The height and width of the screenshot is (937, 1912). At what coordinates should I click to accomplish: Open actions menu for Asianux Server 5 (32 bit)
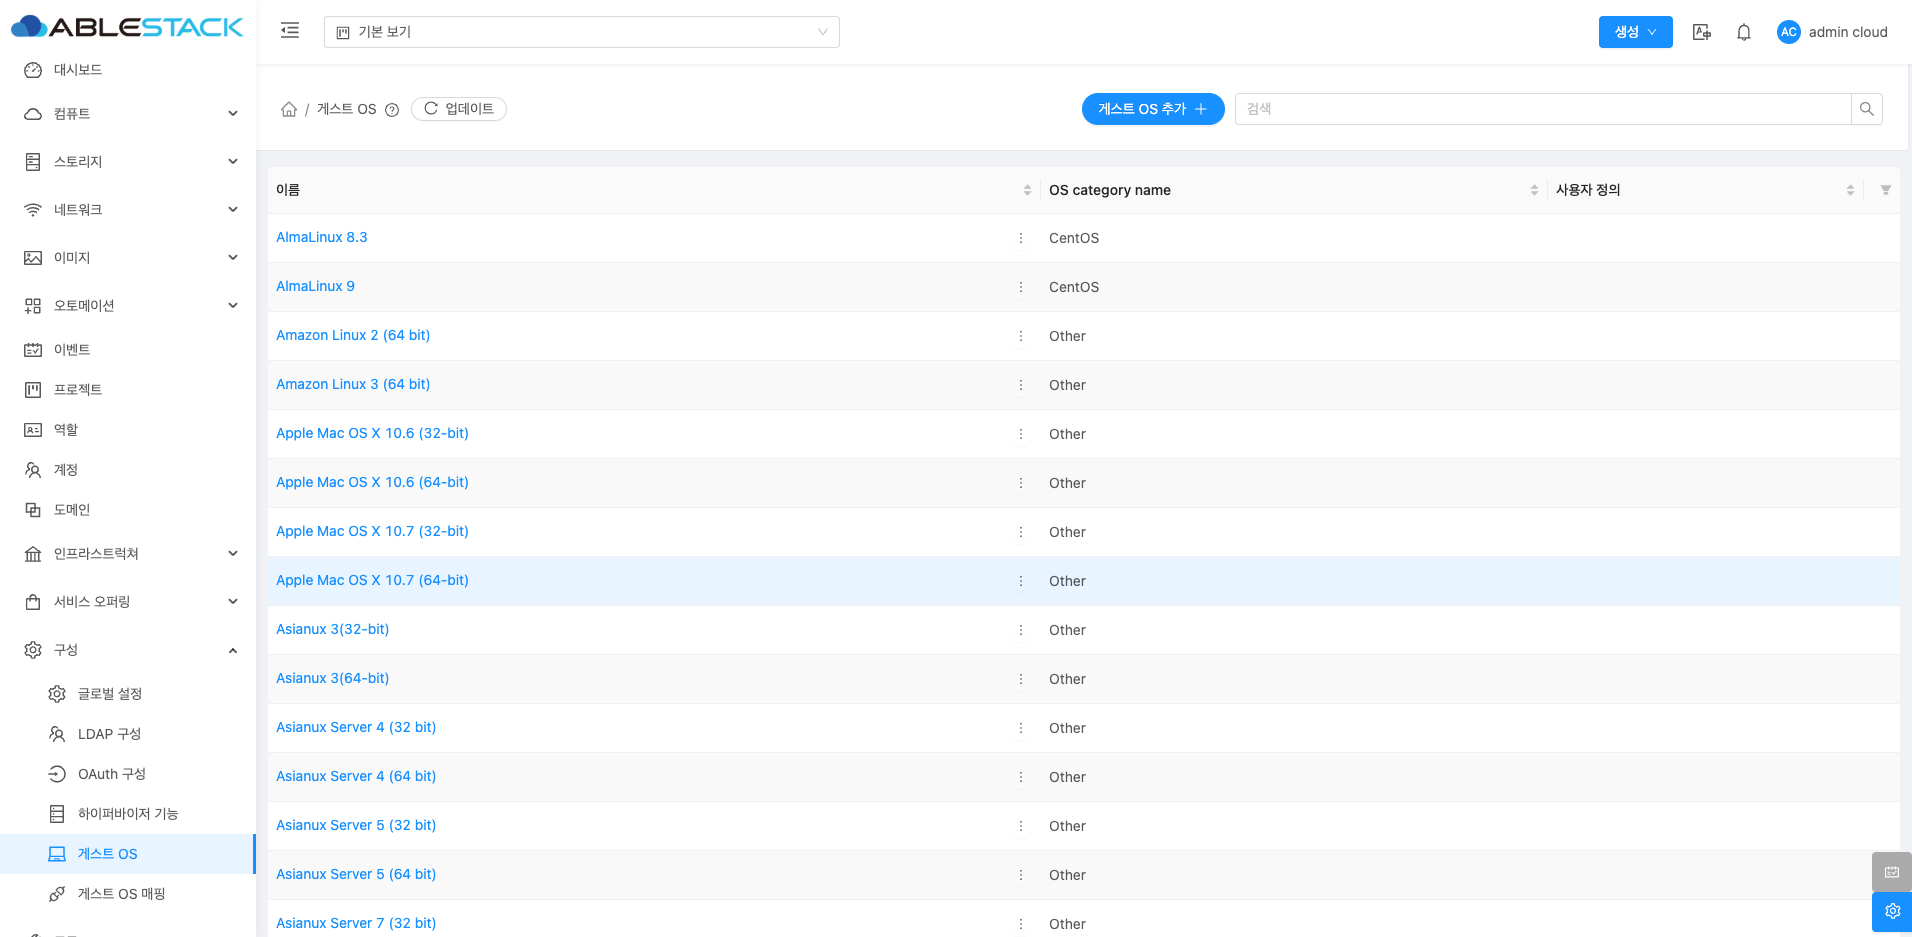[1020, 826]
